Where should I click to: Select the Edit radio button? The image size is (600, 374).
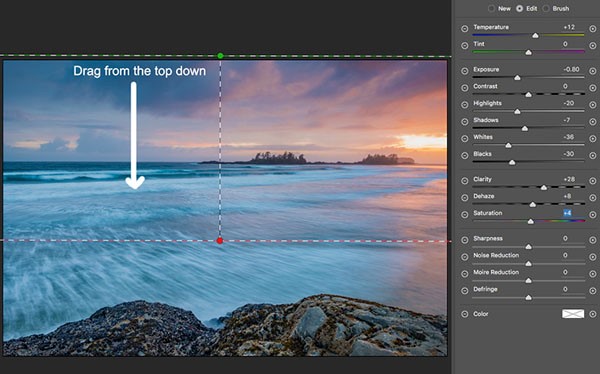point(519,8)
